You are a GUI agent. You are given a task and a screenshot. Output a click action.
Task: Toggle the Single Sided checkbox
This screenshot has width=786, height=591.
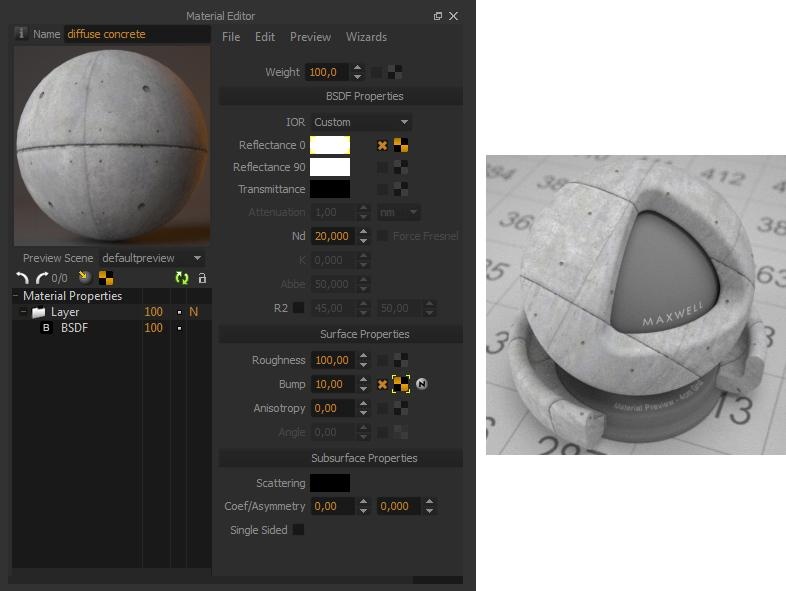click(x=298, y=530)
